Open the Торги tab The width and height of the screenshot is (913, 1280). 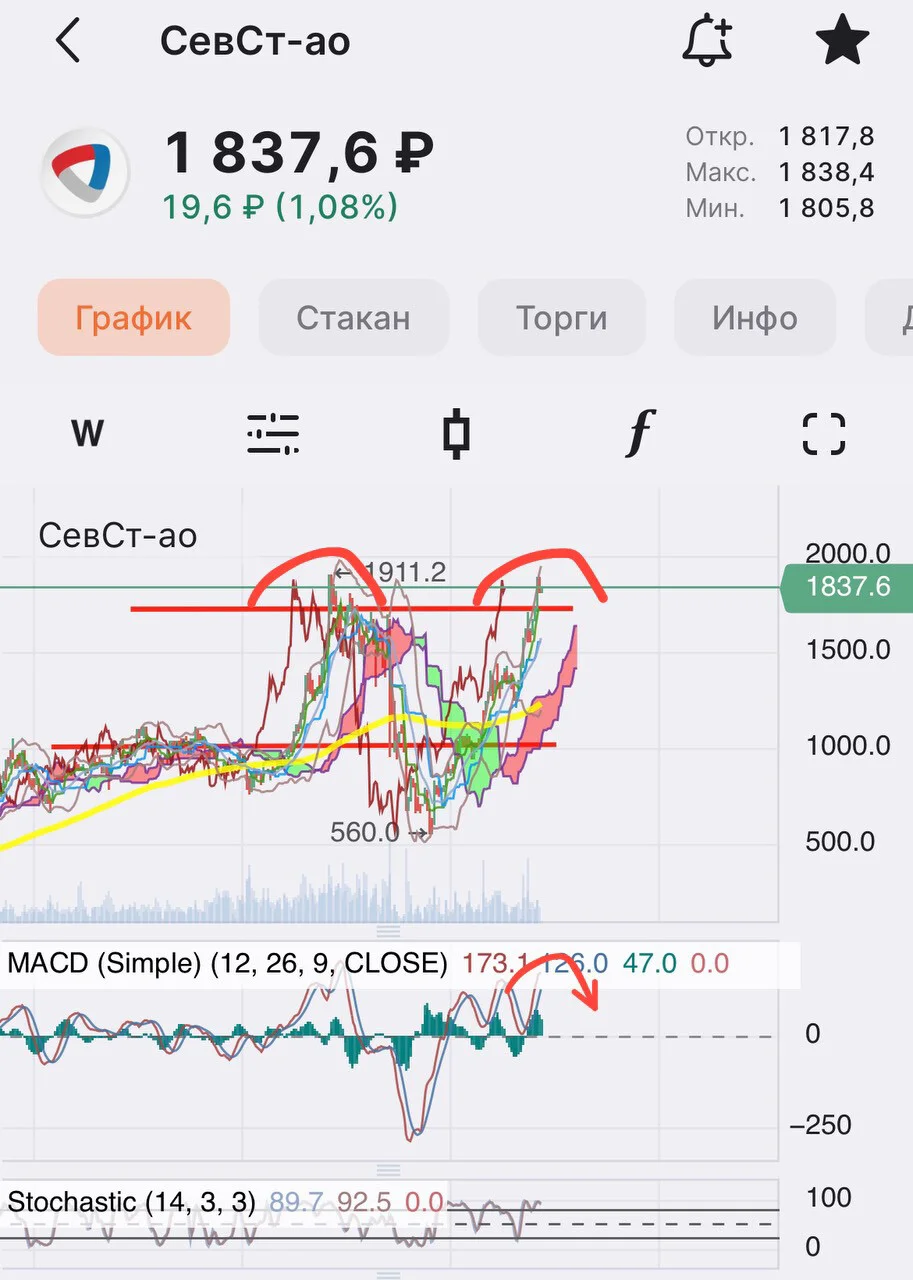pos(562,318)
